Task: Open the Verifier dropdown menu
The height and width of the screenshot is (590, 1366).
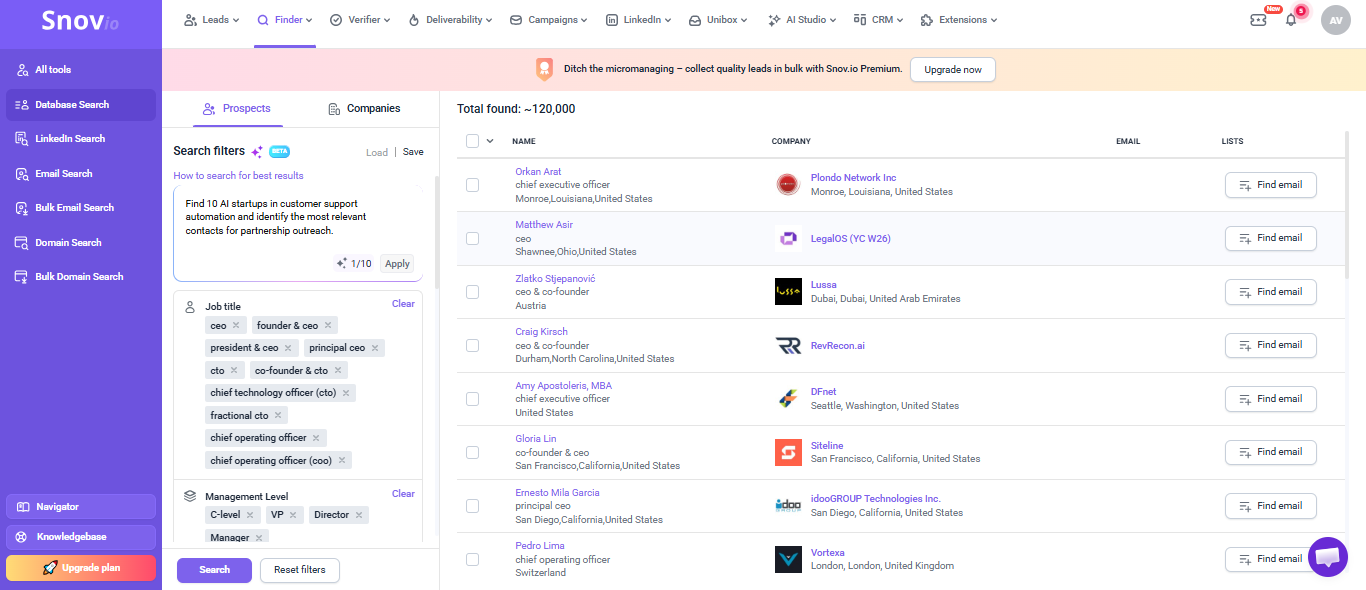Action: point(360,20)
